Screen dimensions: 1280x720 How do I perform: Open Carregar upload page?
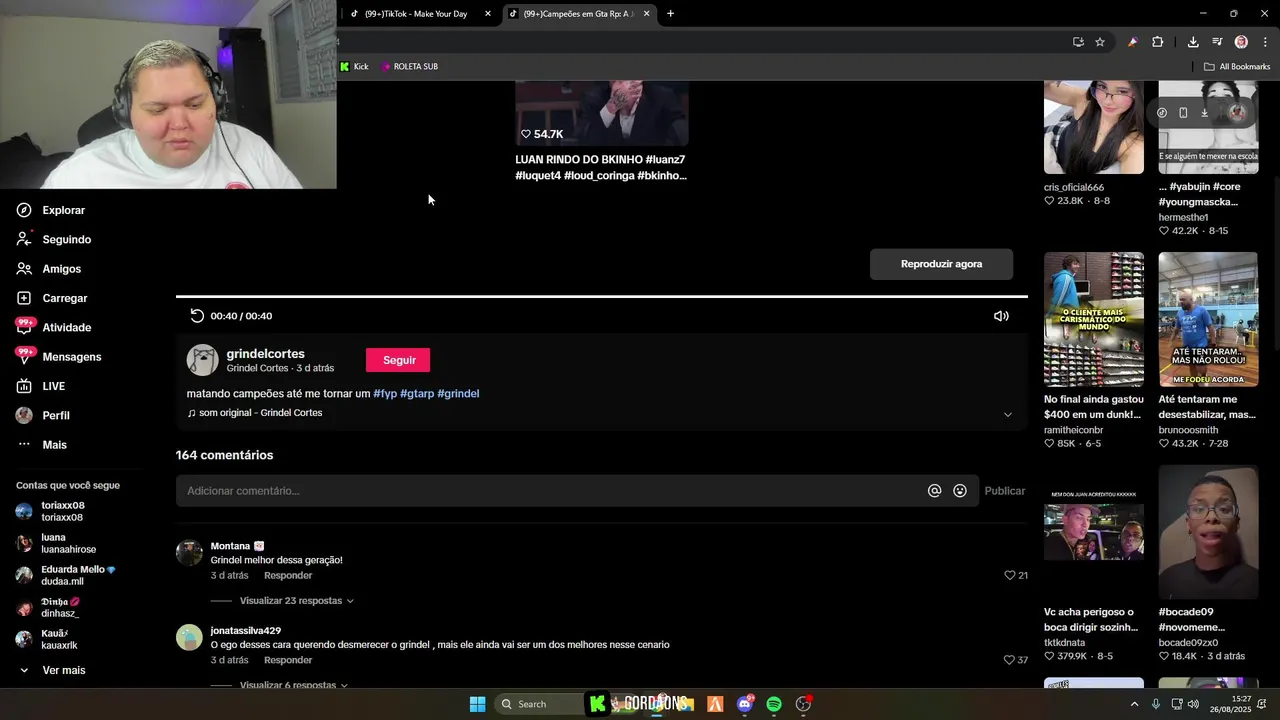(51, 298)
